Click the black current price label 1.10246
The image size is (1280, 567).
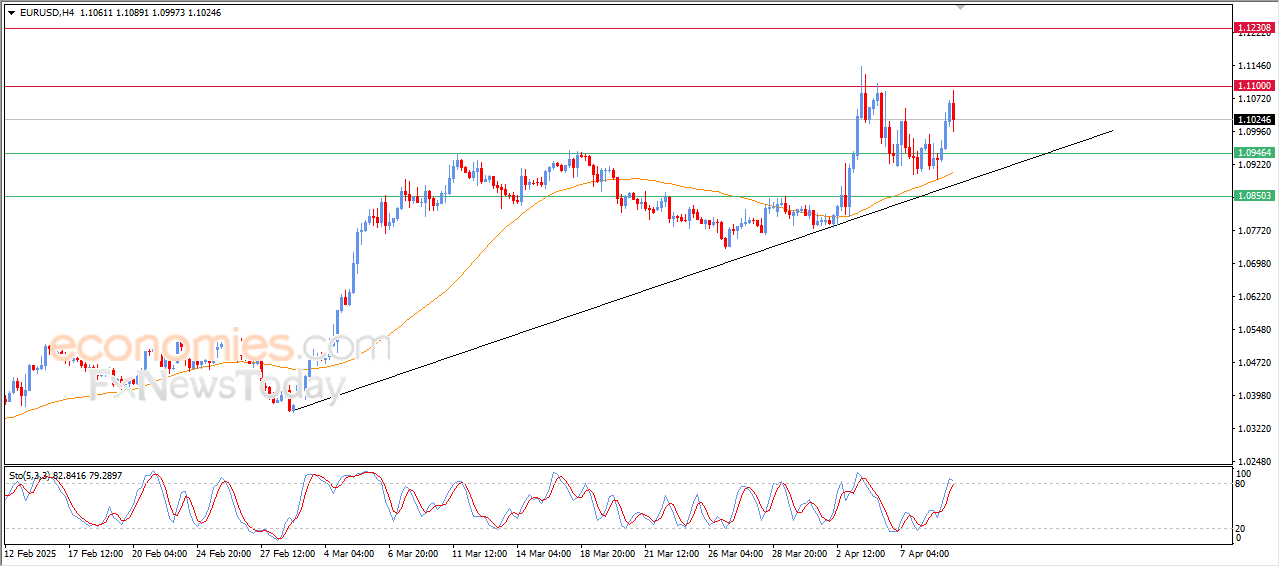1254,119
